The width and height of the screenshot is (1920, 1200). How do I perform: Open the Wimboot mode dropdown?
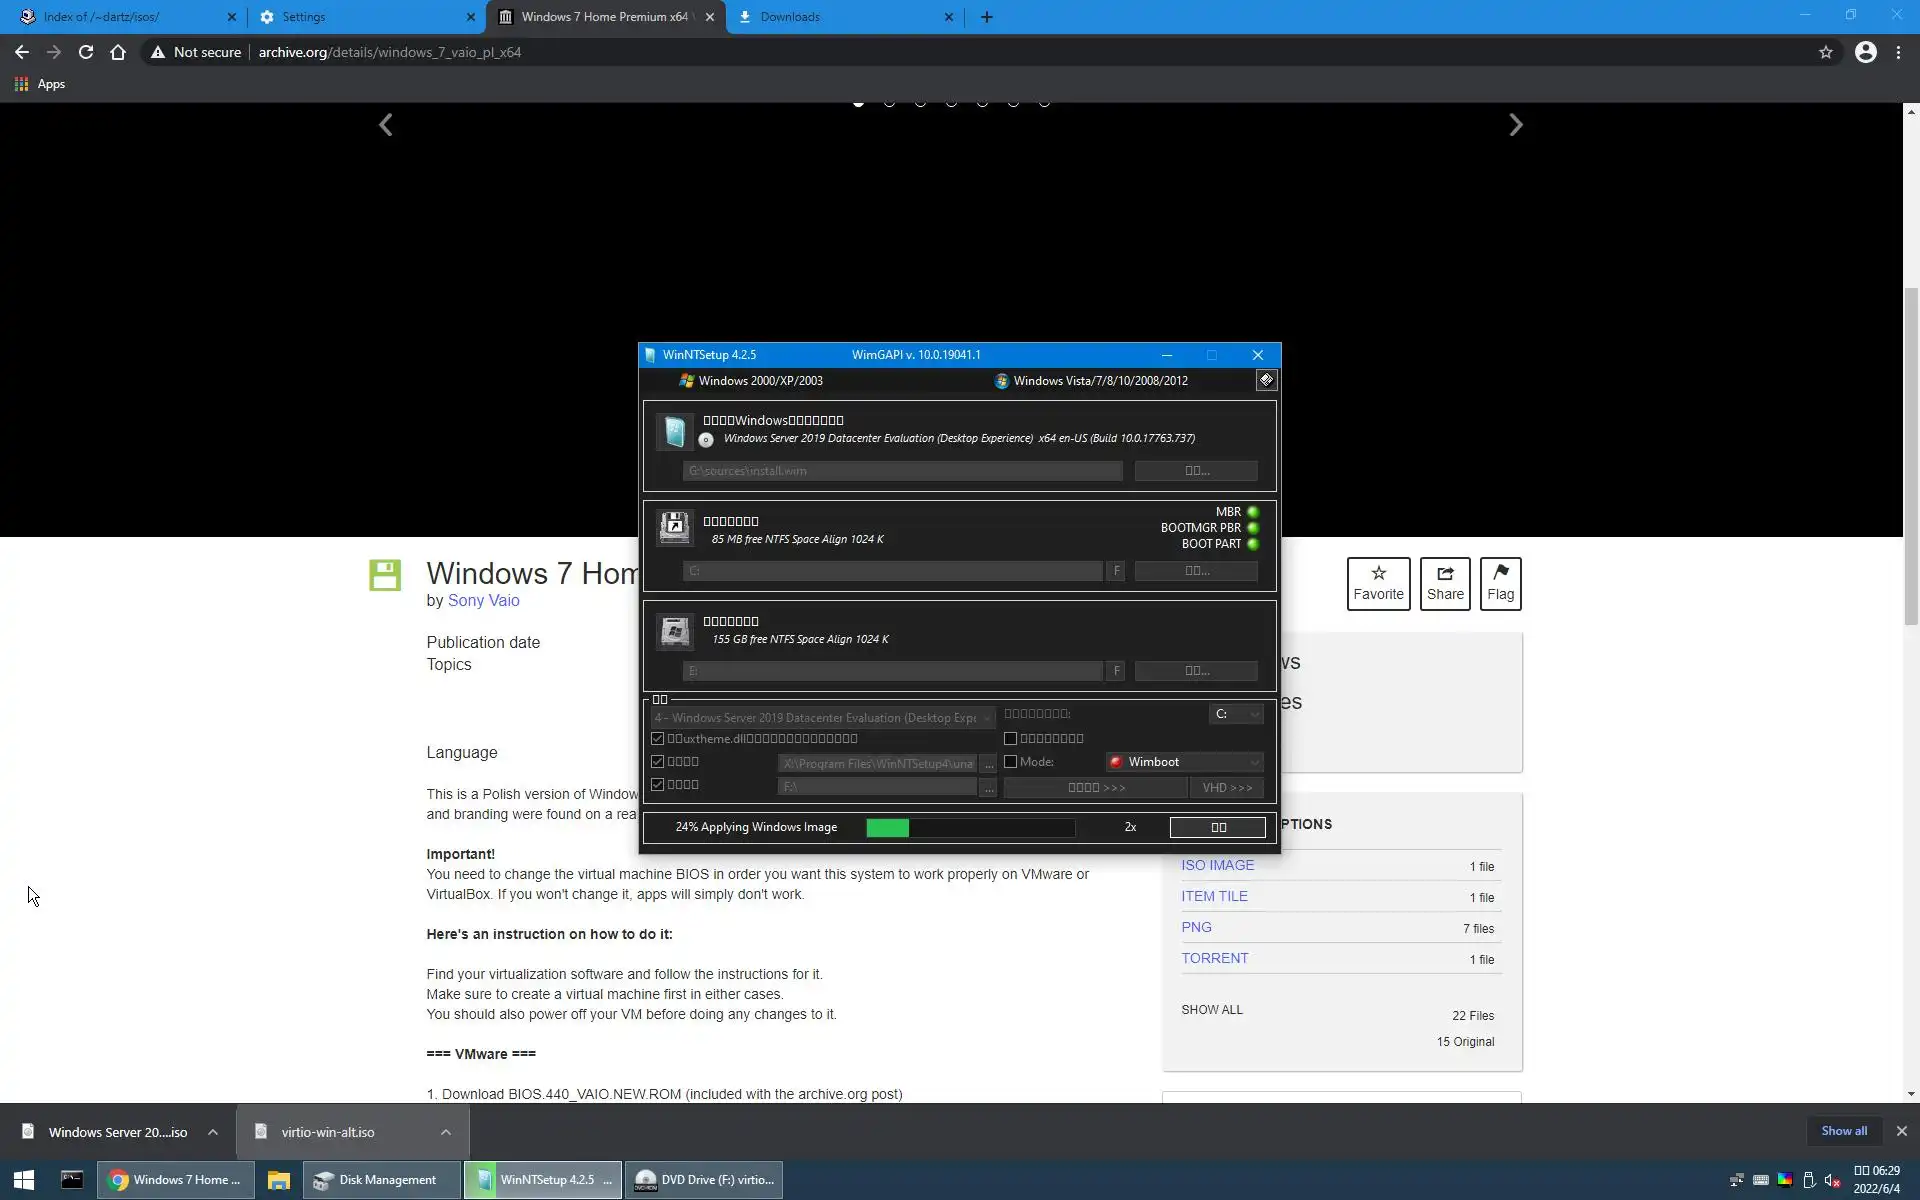tap(1185, 762)
